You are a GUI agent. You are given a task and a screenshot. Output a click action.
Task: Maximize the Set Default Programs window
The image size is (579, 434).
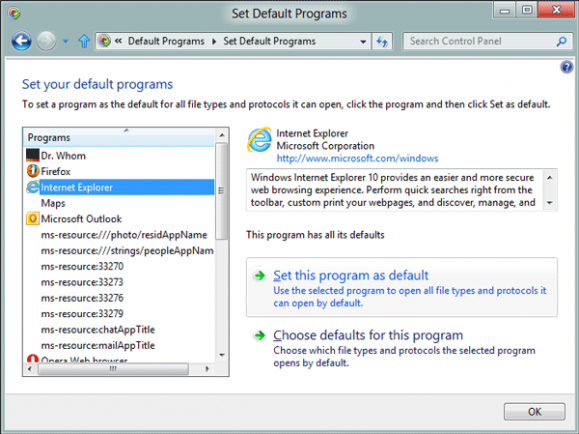[x=527, y=10]
